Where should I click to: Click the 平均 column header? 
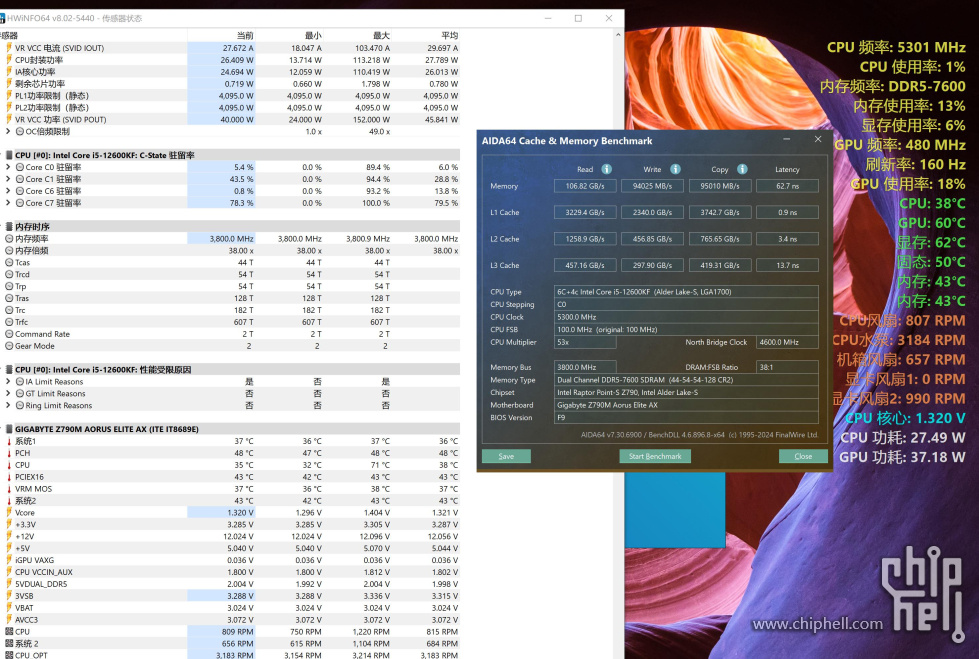tap(450, 36)
